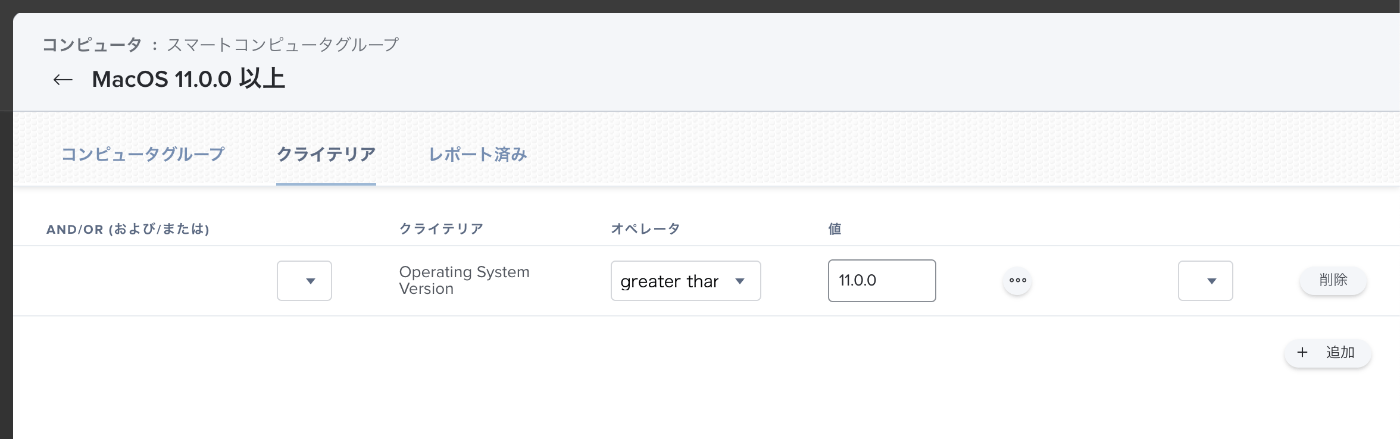The height and width of the screenshot is (439, 1400).
Task: Expand the closing parenthesis dropdown after value
Action: click(x=1205, y=281)
